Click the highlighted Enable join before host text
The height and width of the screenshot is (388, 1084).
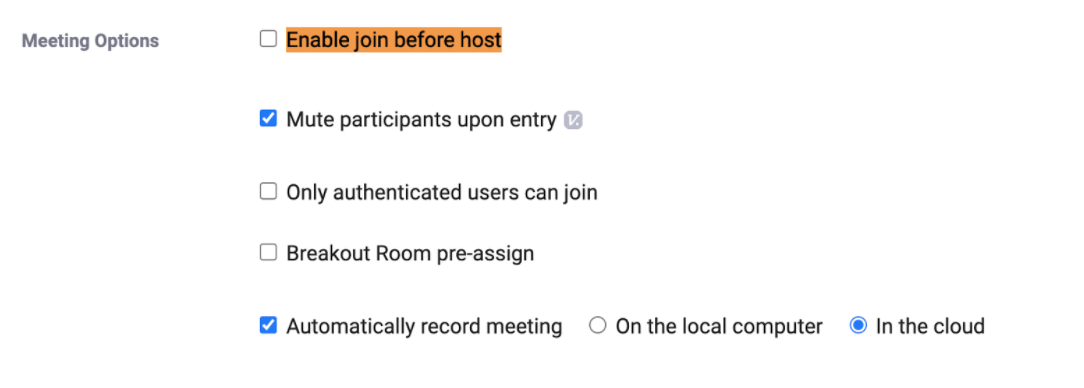pos(394,40)
